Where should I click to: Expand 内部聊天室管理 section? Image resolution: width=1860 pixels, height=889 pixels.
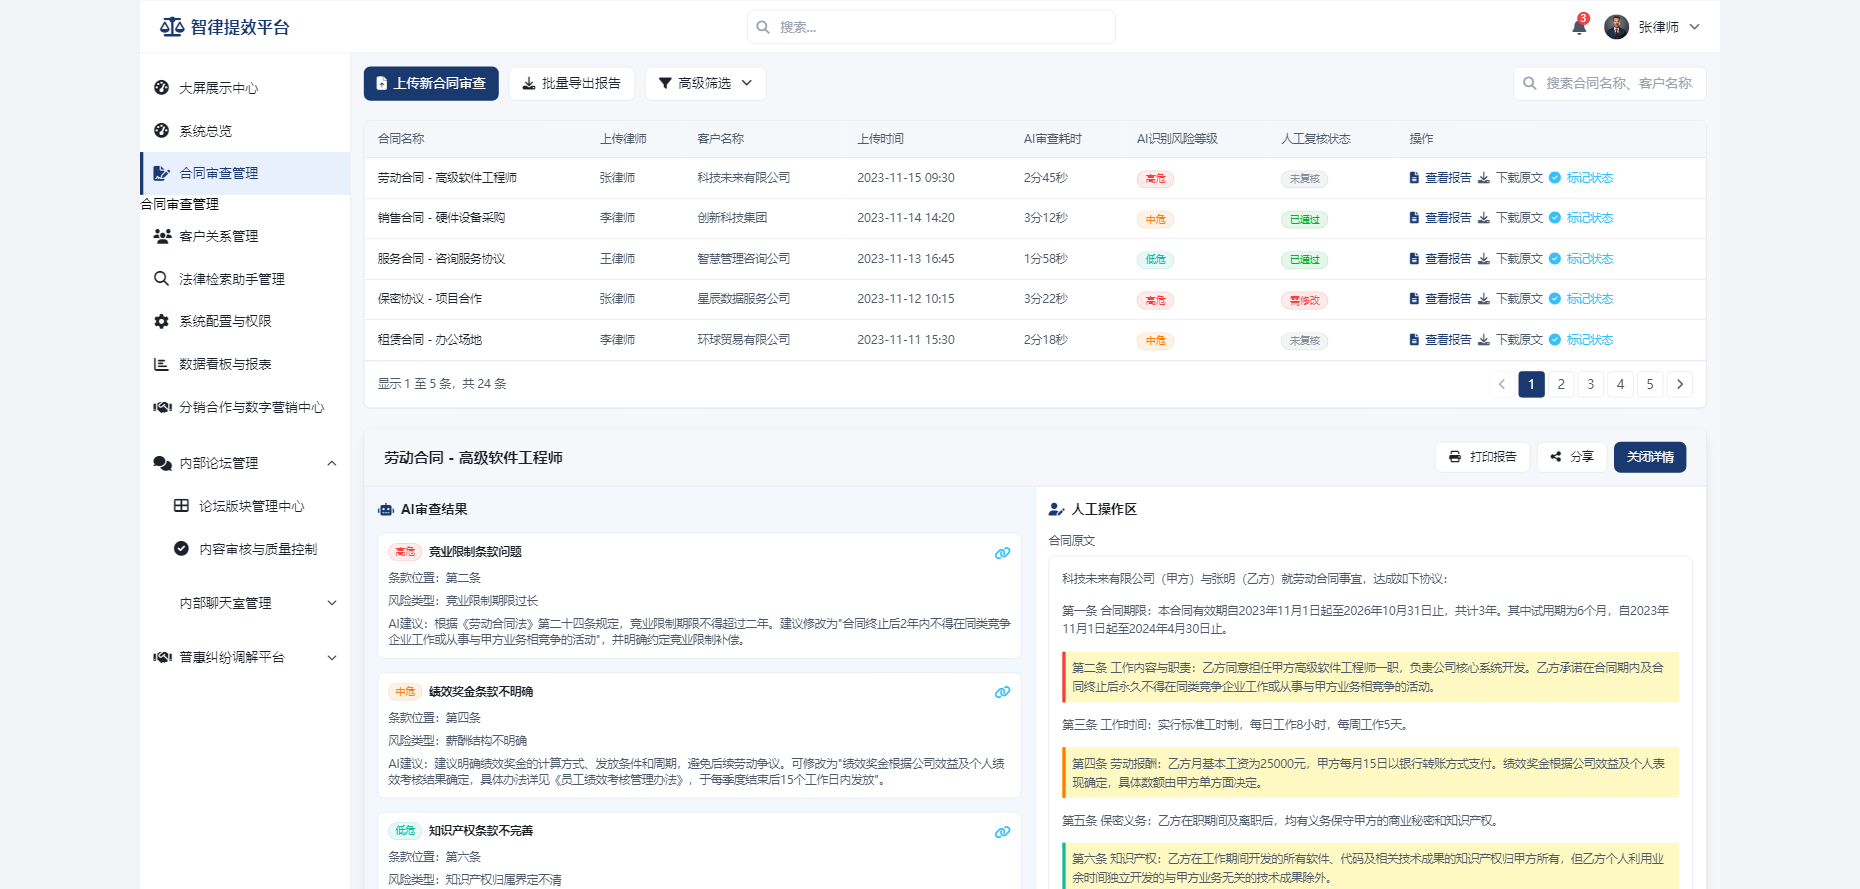[245, 603]
